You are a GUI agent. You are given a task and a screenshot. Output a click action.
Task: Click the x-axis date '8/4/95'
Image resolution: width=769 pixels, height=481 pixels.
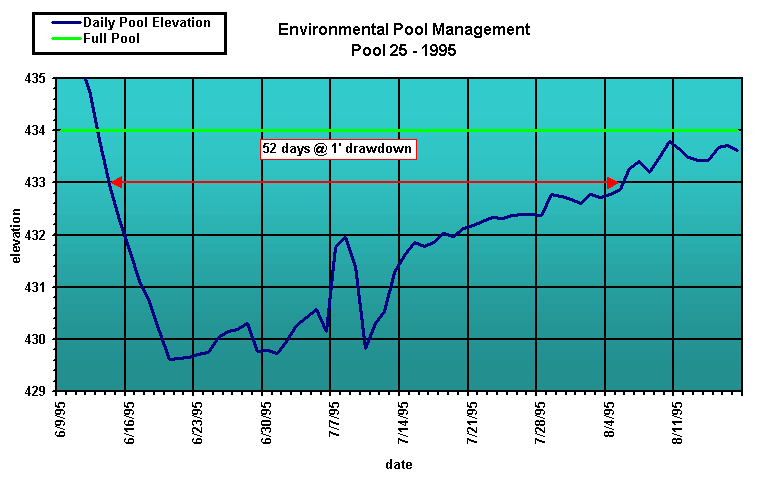tap(609, 419)
